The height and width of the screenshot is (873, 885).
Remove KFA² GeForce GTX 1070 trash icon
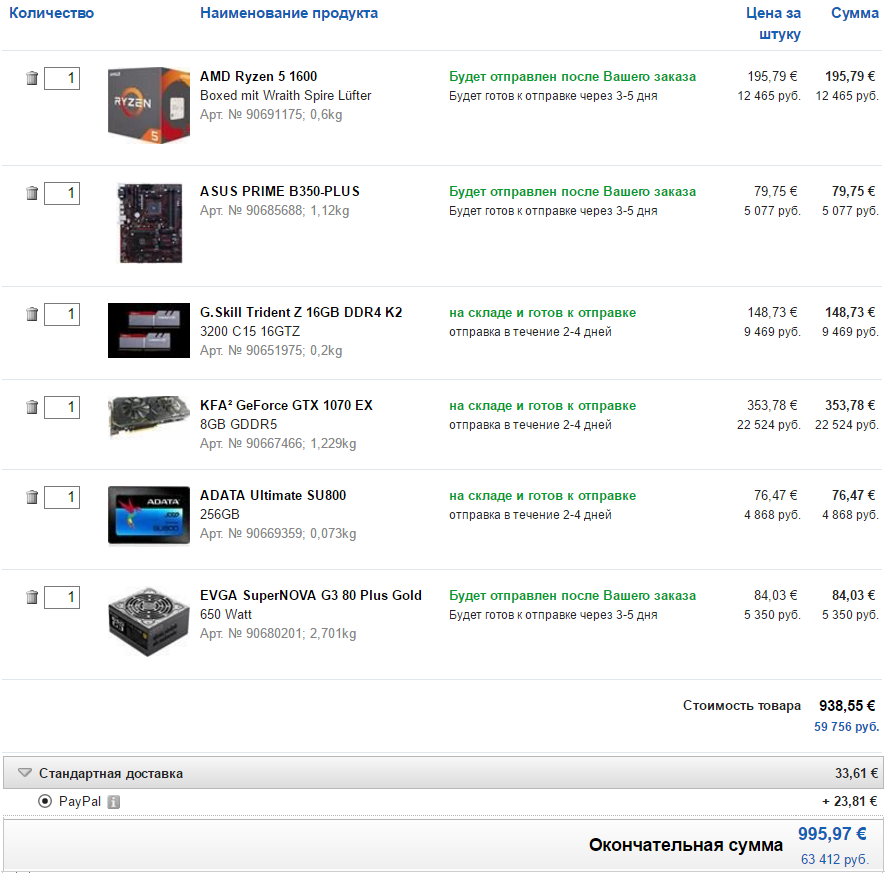[32, 407]
